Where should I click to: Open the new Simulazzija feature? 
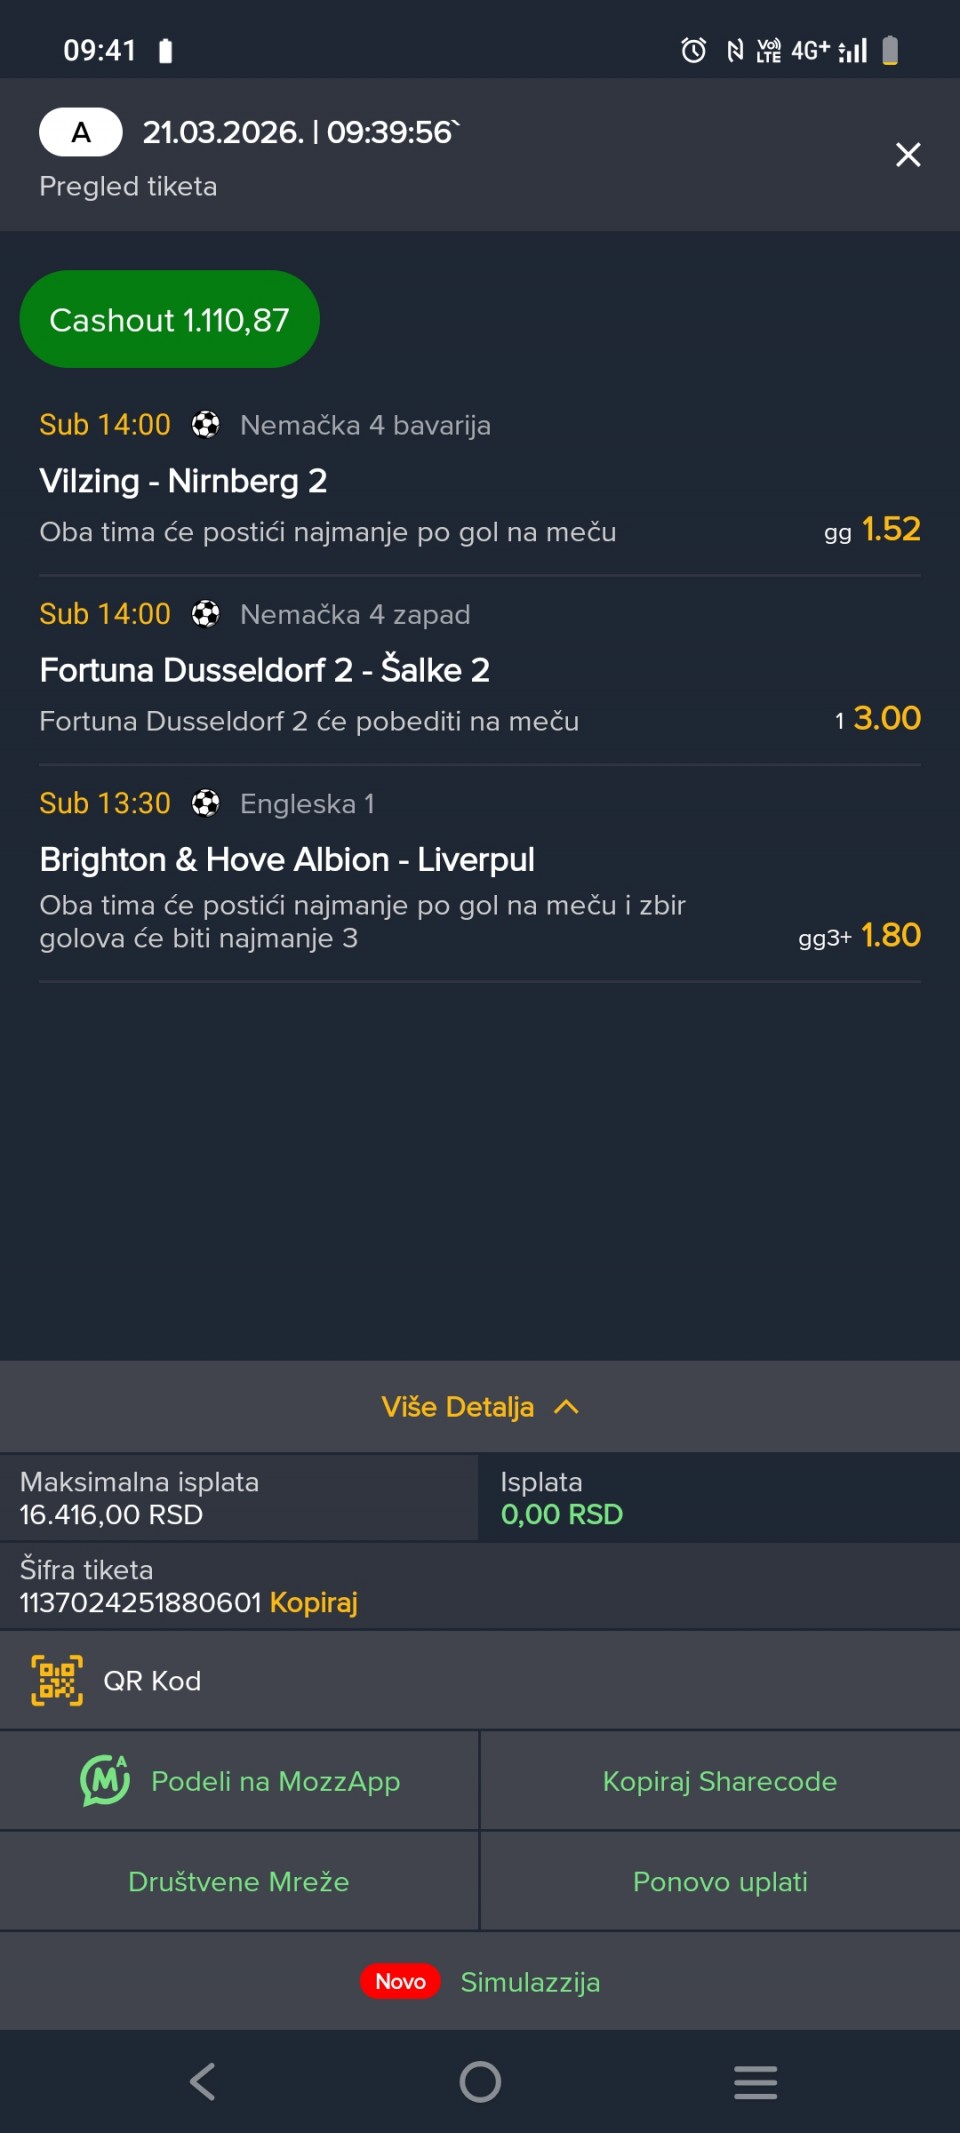(529, 1982)
